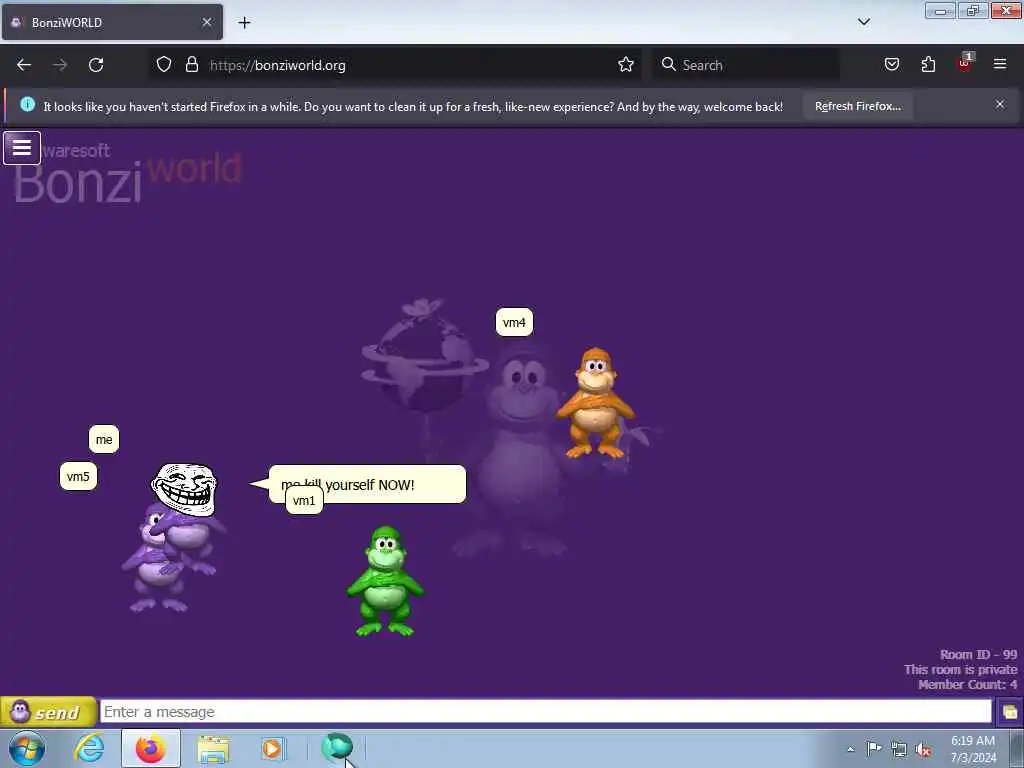This screenshot has width=1024, height=768.
Task: View site info via the padlock icon
Action: click(191, 65)
